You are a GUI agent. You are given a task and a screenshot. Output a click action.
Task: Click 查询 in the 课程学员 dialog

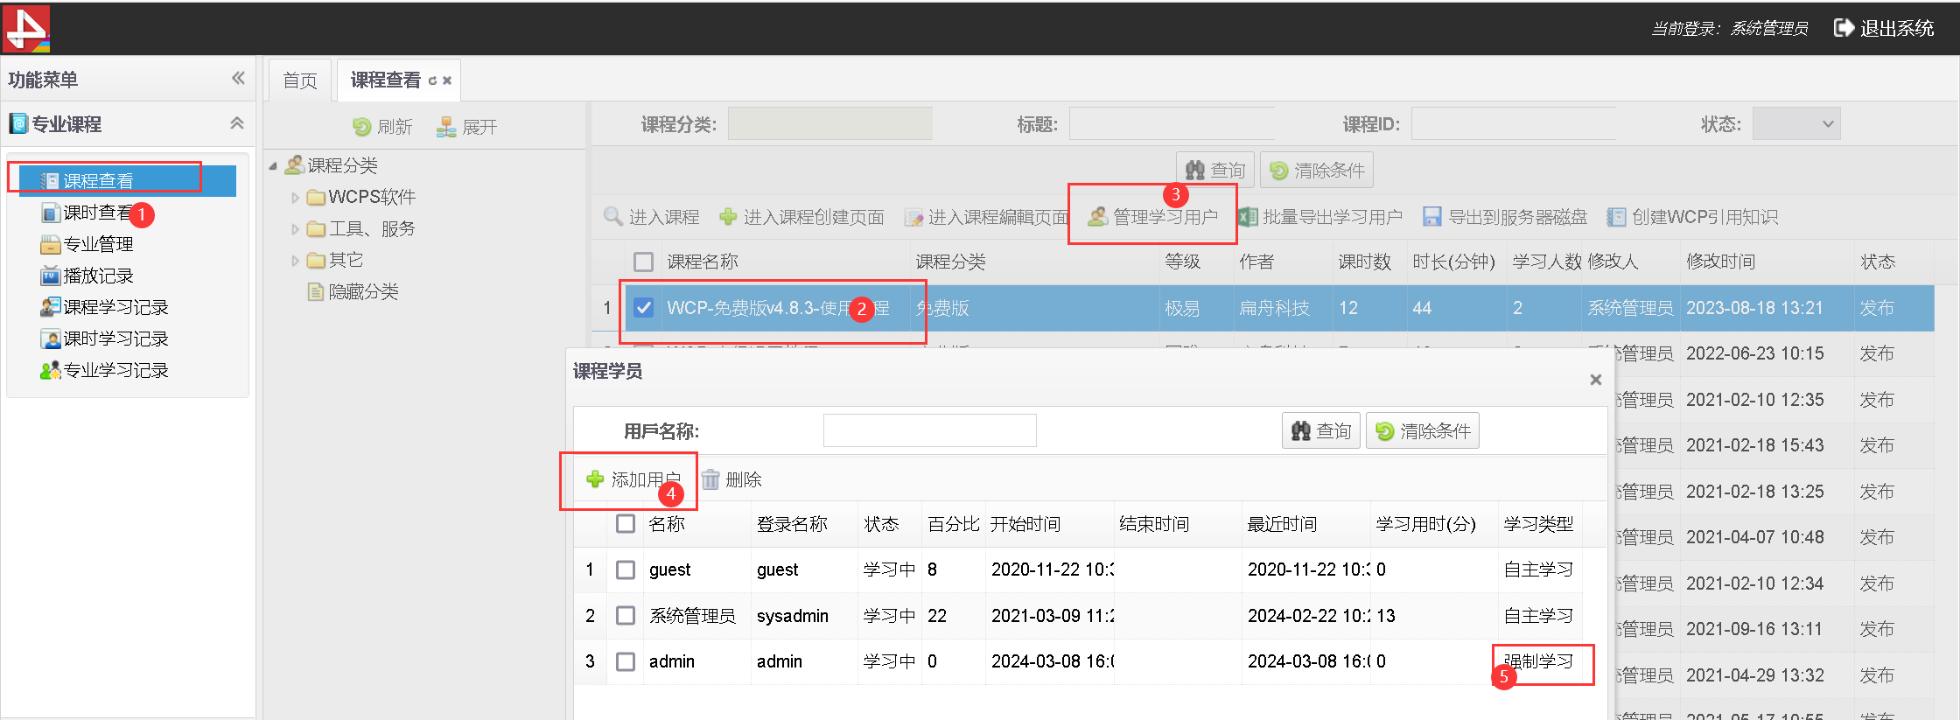(1321, 431)
